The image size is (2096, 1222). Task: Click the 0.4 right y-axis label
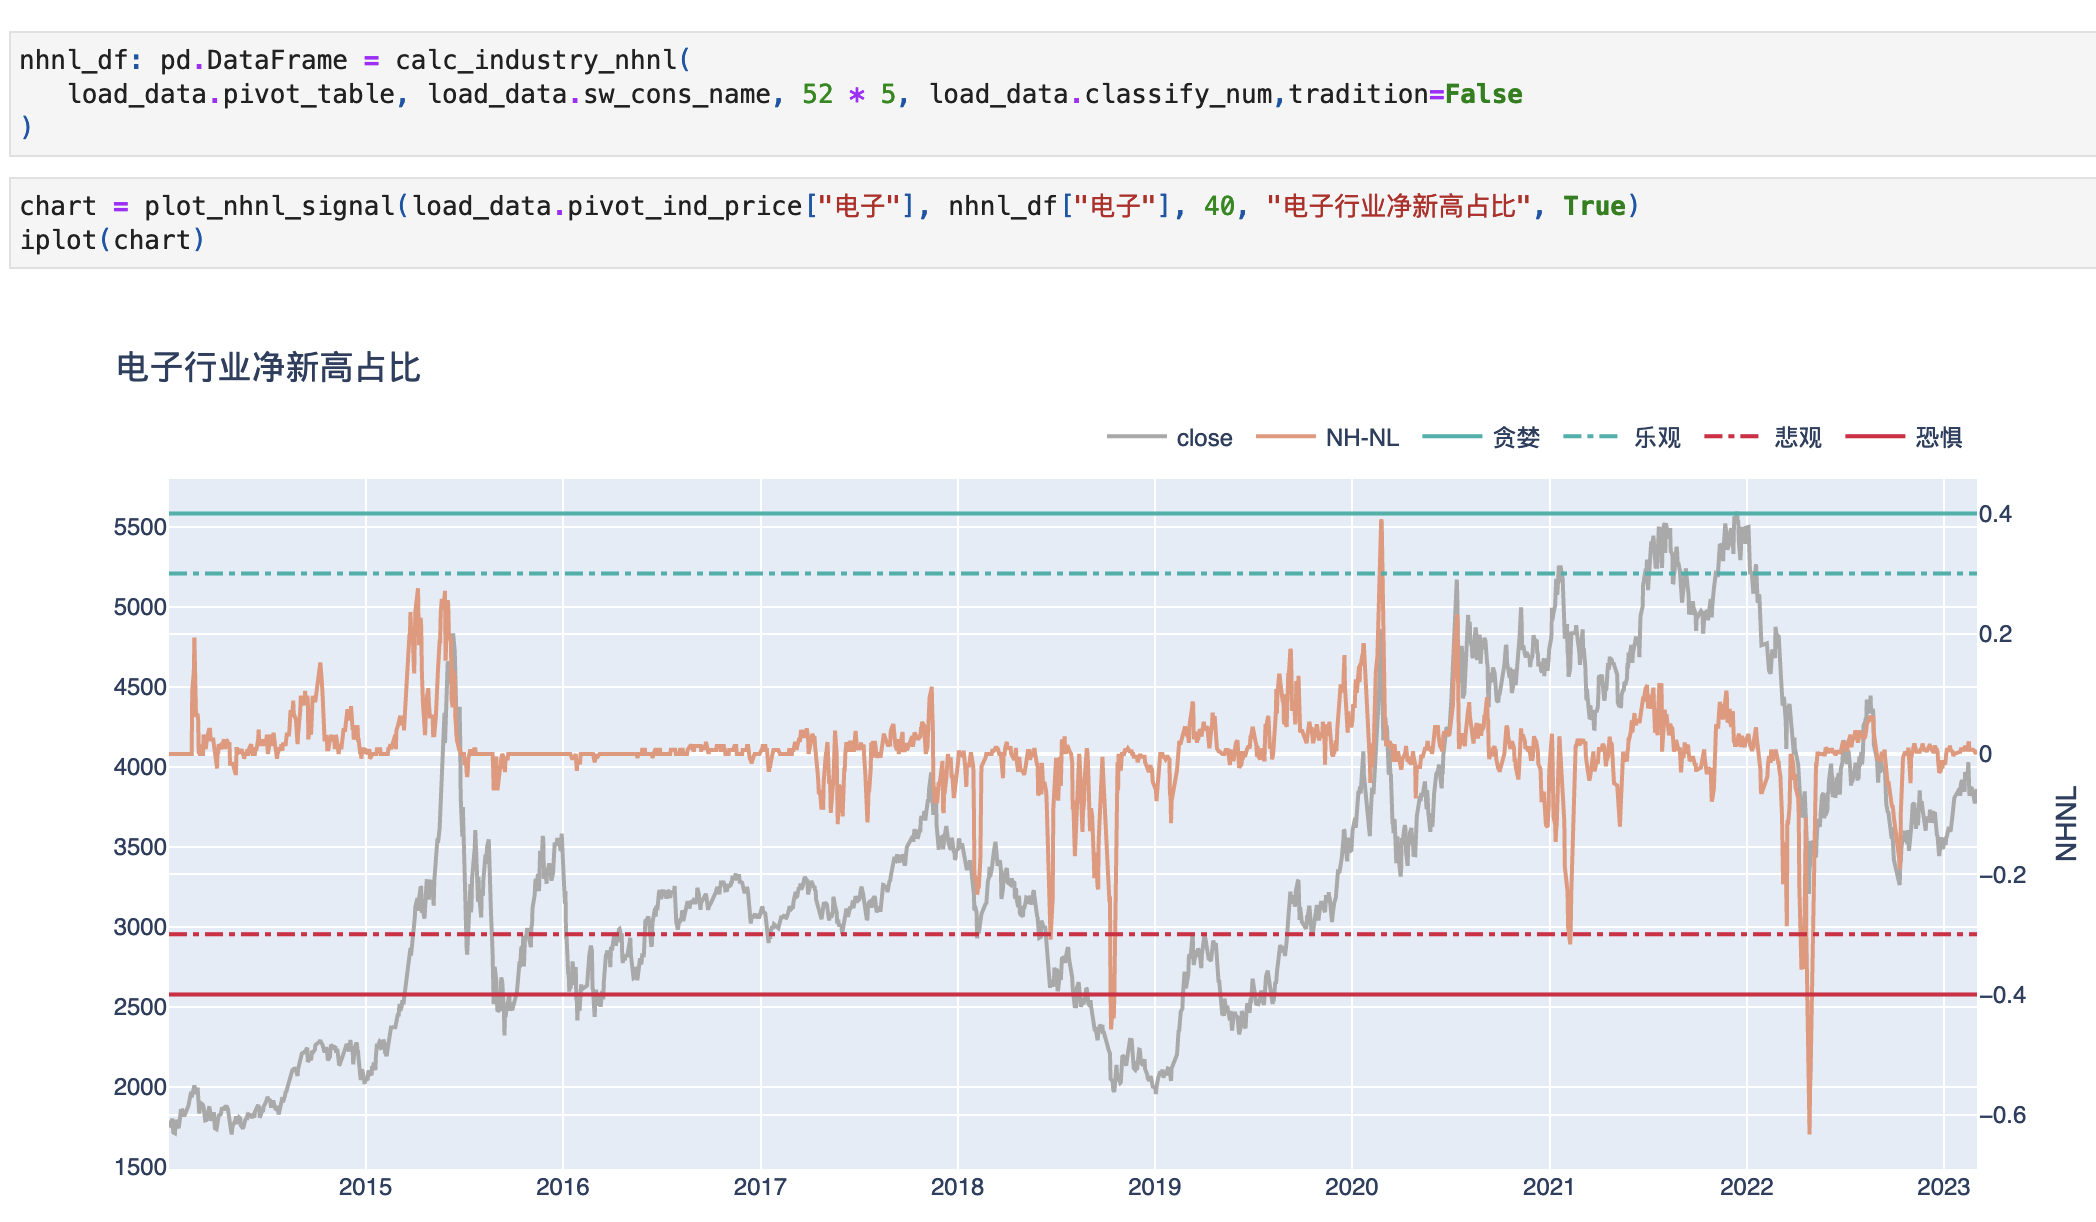[x=1995, y=514]
